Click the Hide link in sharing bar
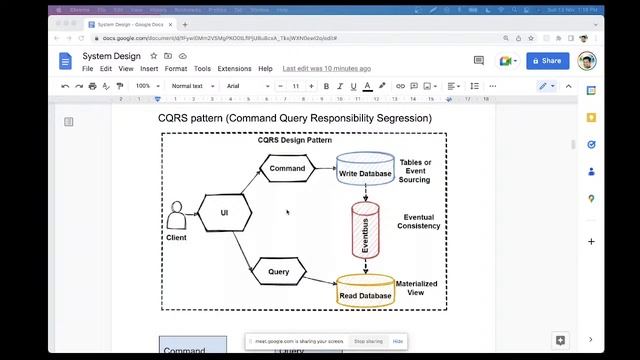The image size is (640, 360). pyautogui.click(x=398, y=341)
